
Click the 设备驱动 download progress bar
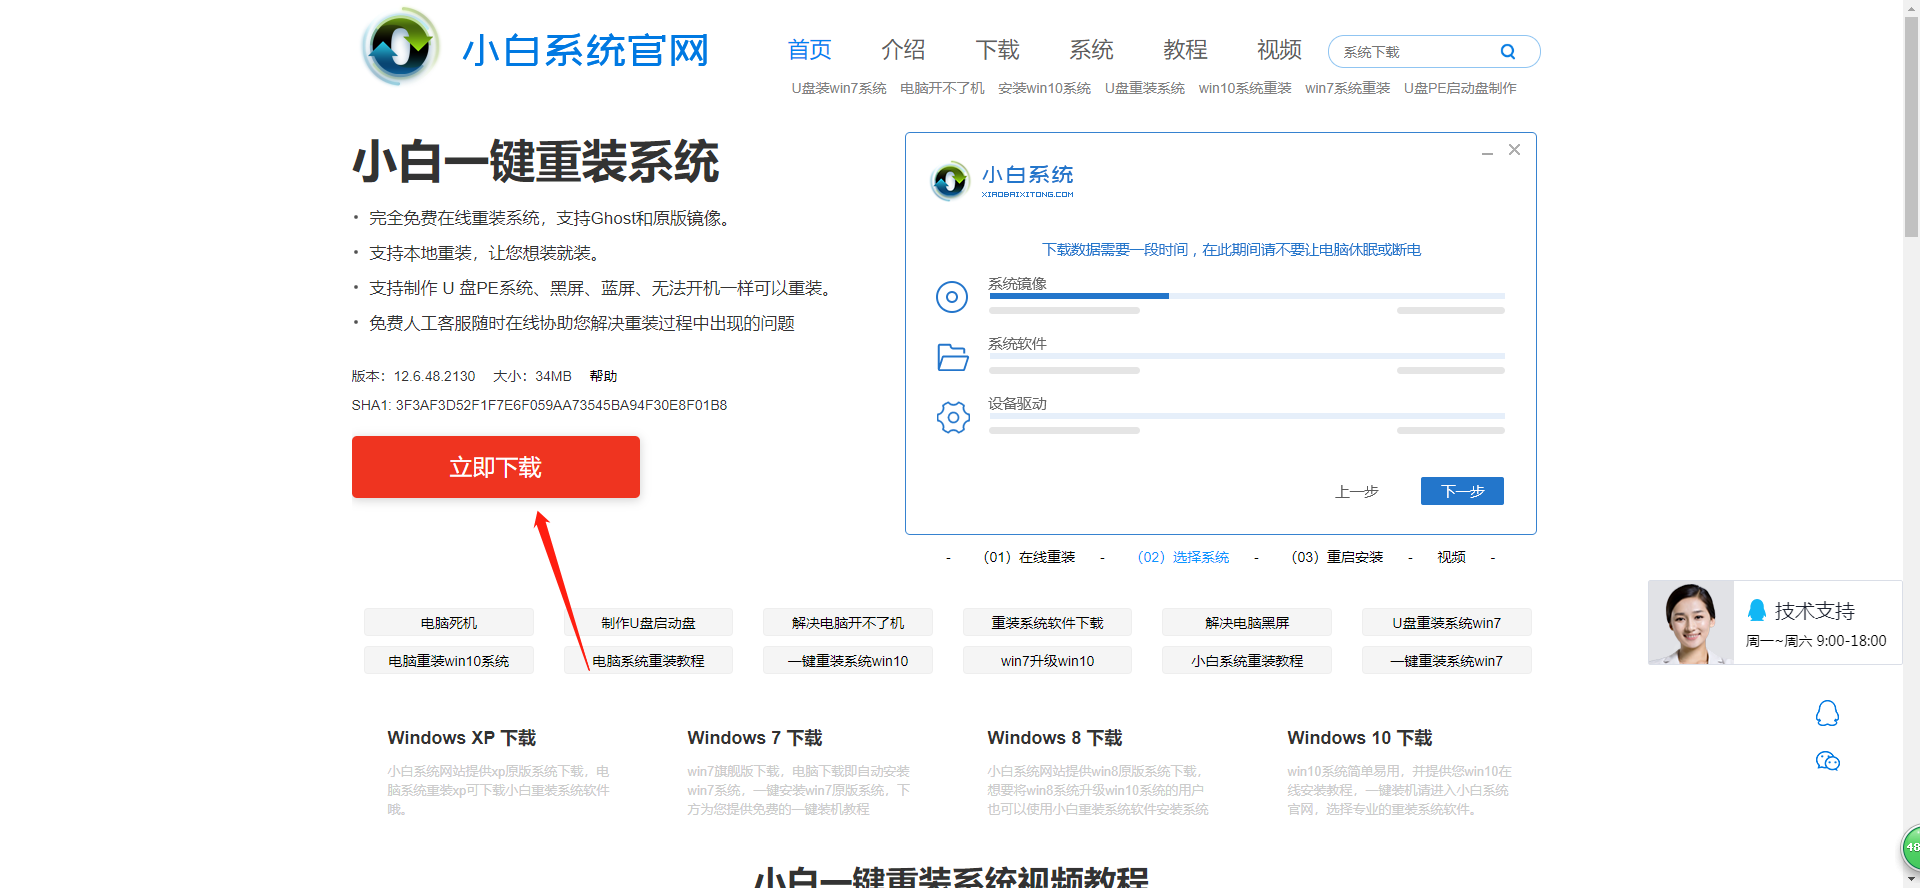pos(1247,416)
